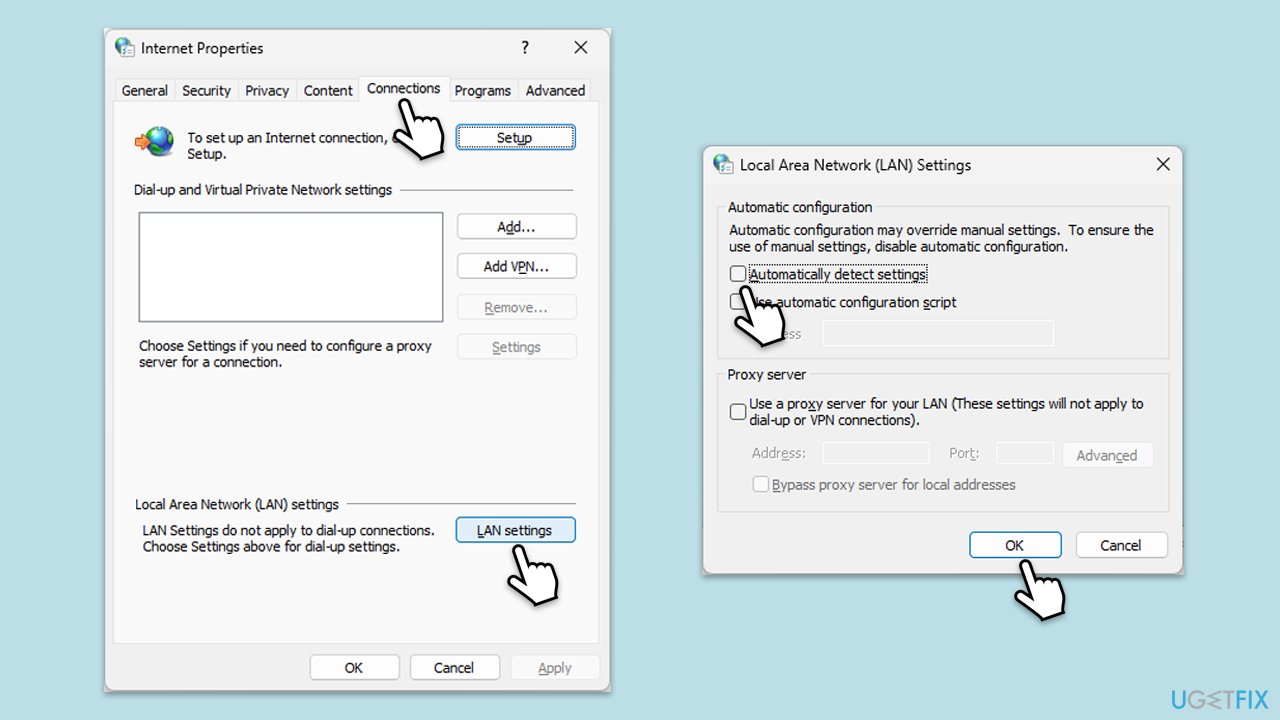Click 'Choose Settings if you need' proxy text

click(x=285, y=353)
